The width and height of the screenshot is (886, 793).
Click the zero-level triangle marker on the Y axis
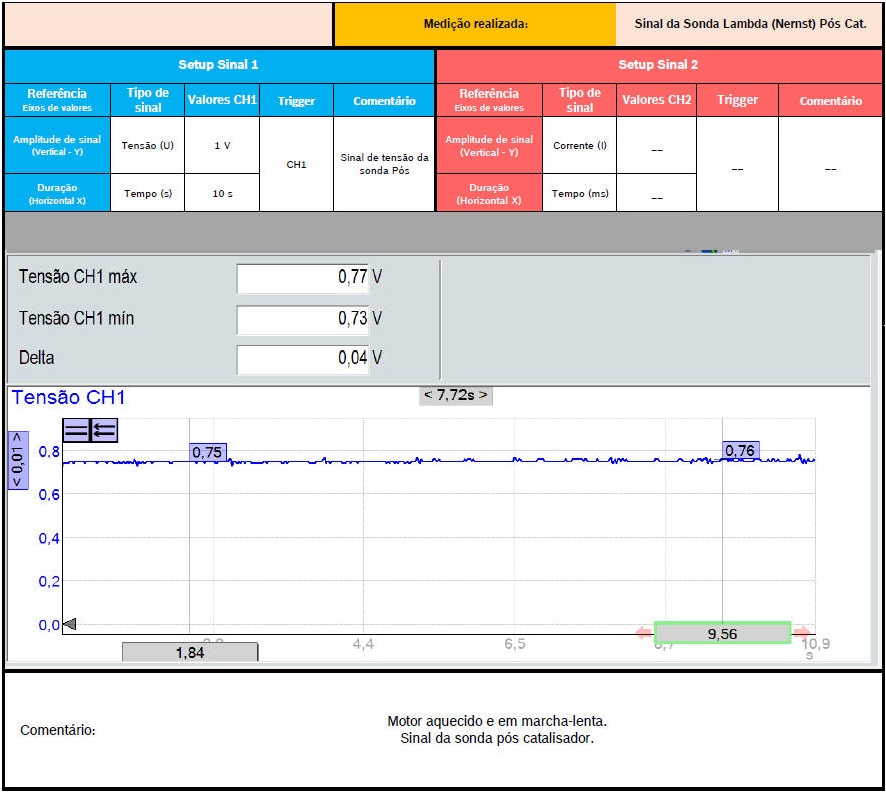point(69,625)
